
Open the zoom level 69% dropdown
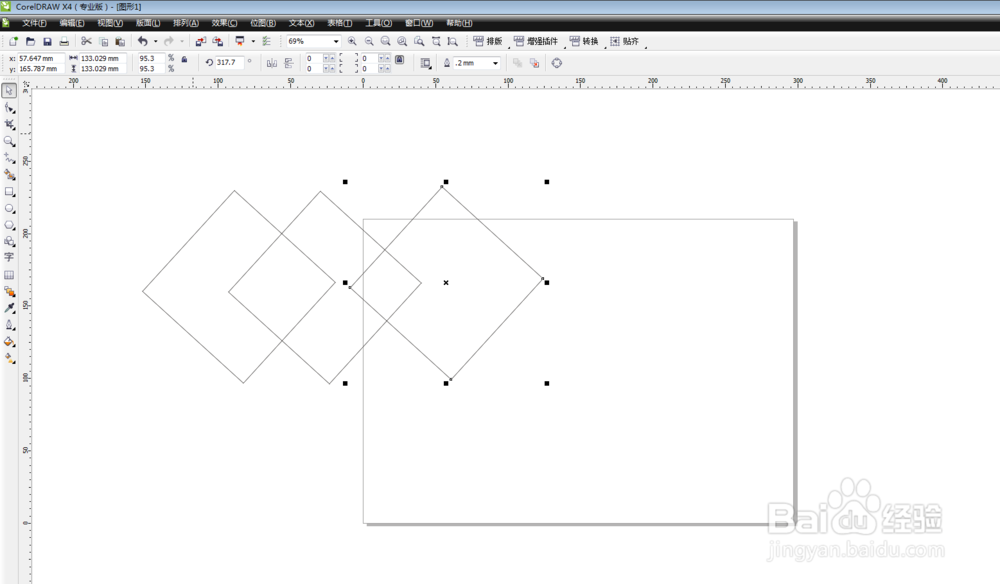[336, 41]
